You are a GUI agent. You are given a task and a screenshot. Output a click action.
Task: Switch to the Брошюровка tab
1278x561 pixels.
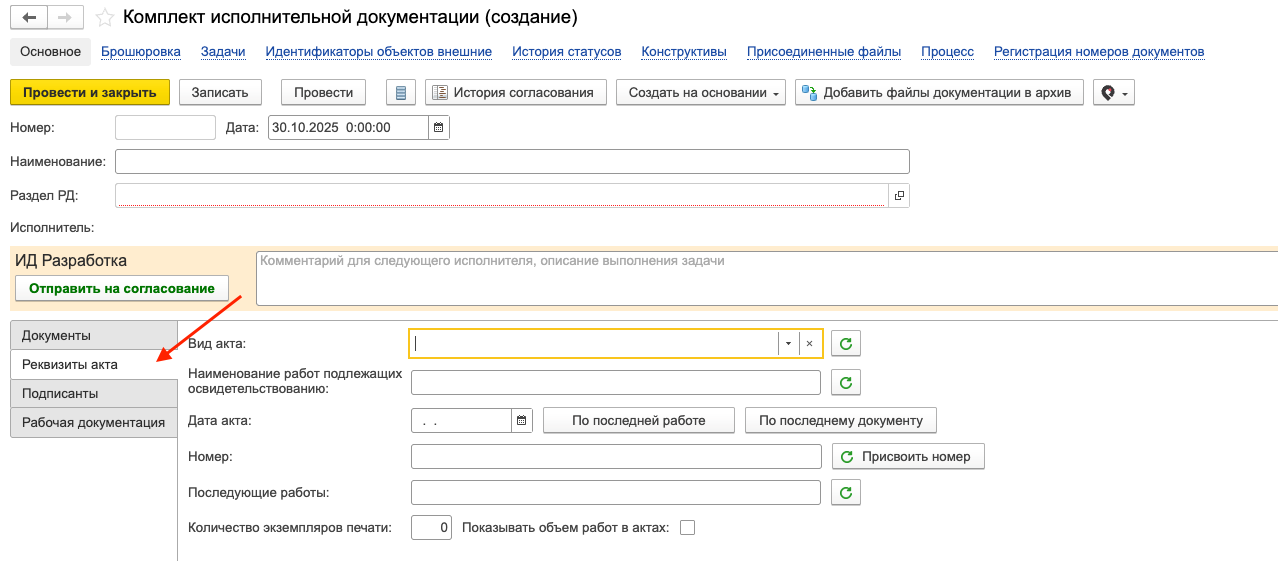(x=141, y=52)
